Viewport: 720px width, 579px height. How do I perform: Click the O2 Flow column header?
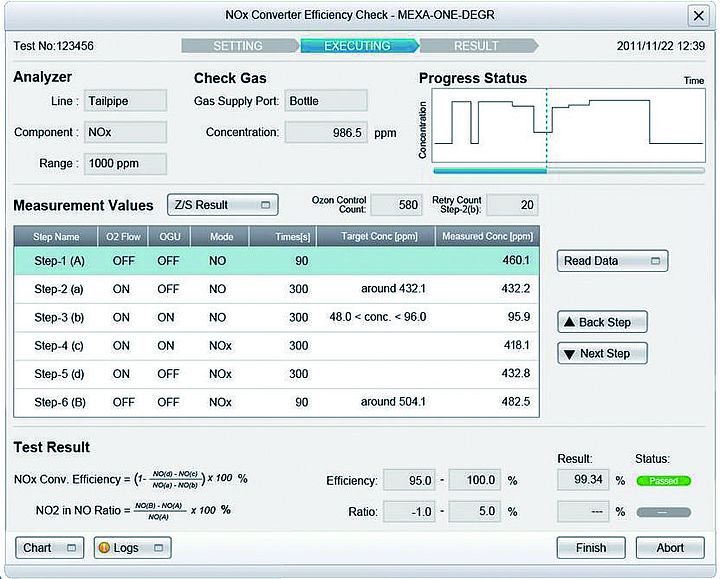point(123,236)
